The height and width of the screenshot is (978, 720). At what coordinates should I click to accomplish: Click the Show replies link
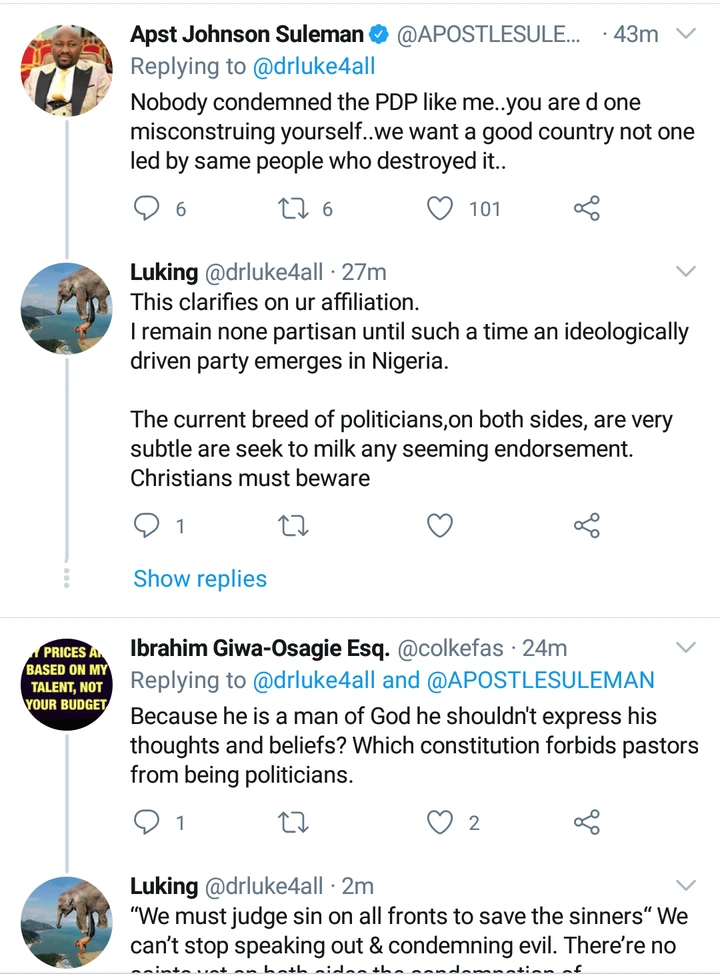pyautogui.click(x=200, y=579)
